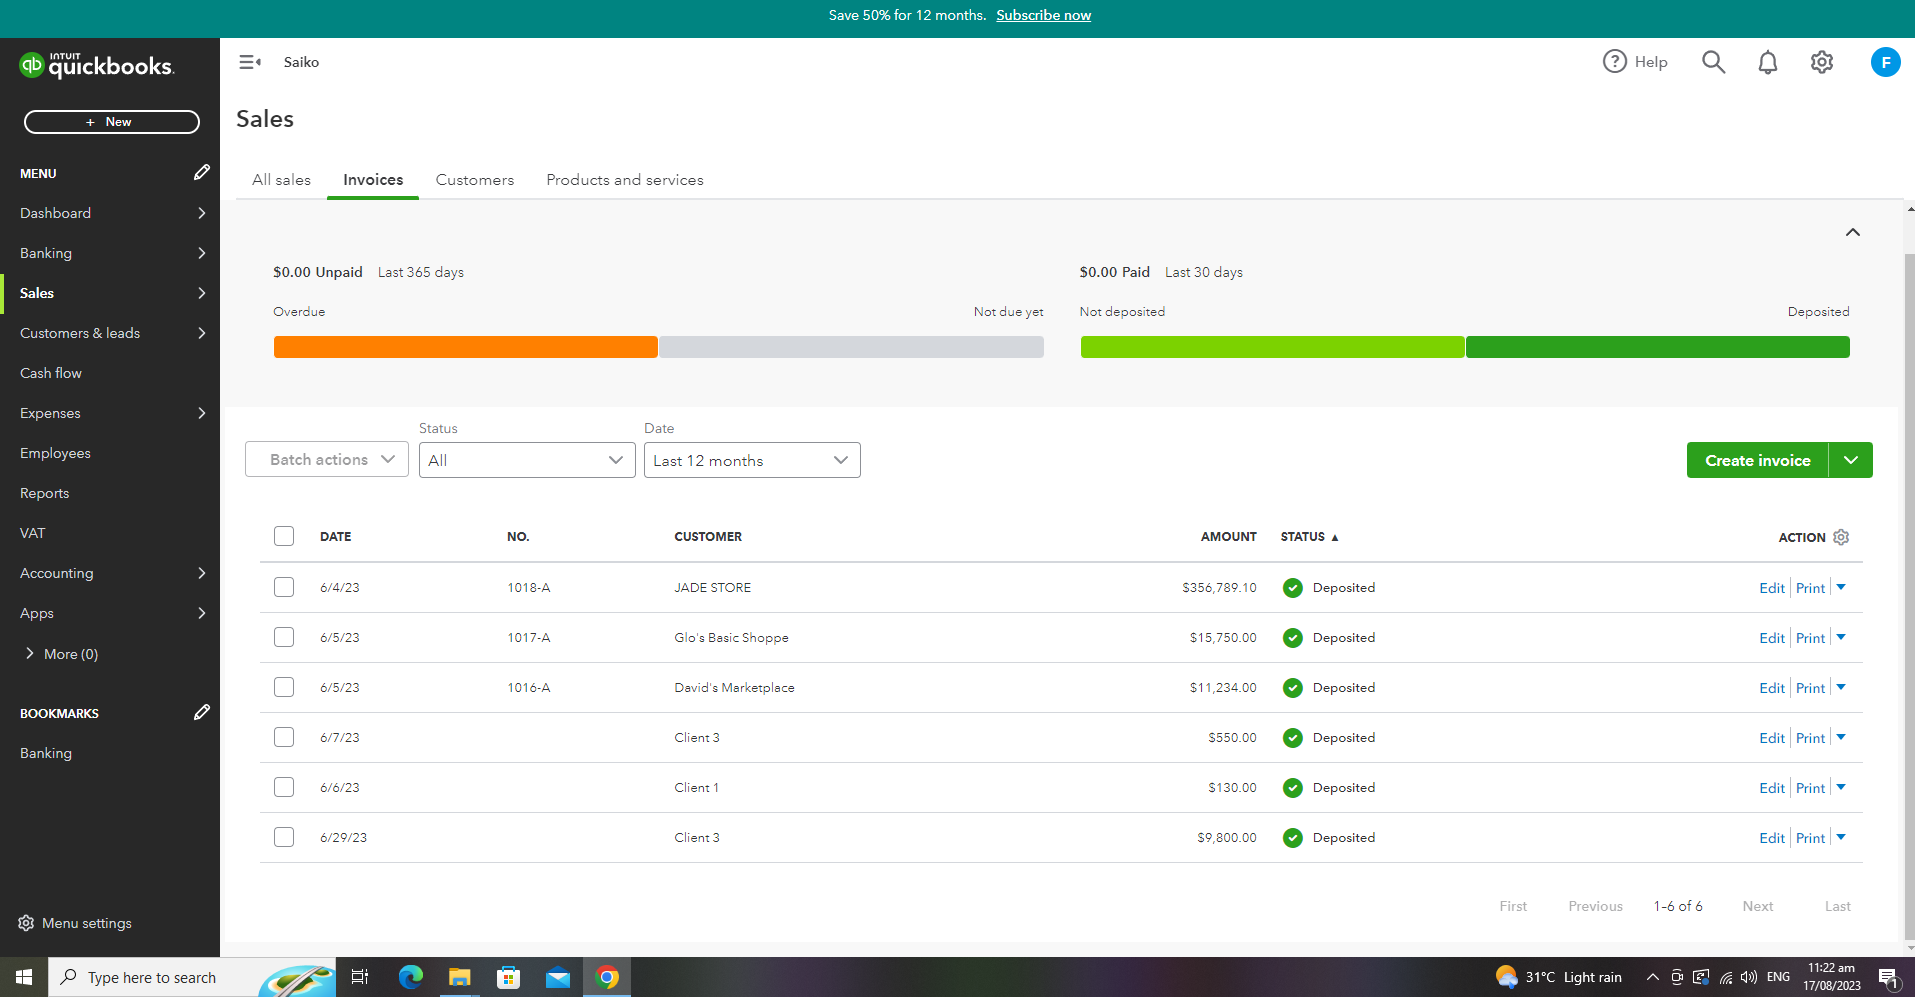
Task: Open Task View in the taskbar
Action: point(360,977)
